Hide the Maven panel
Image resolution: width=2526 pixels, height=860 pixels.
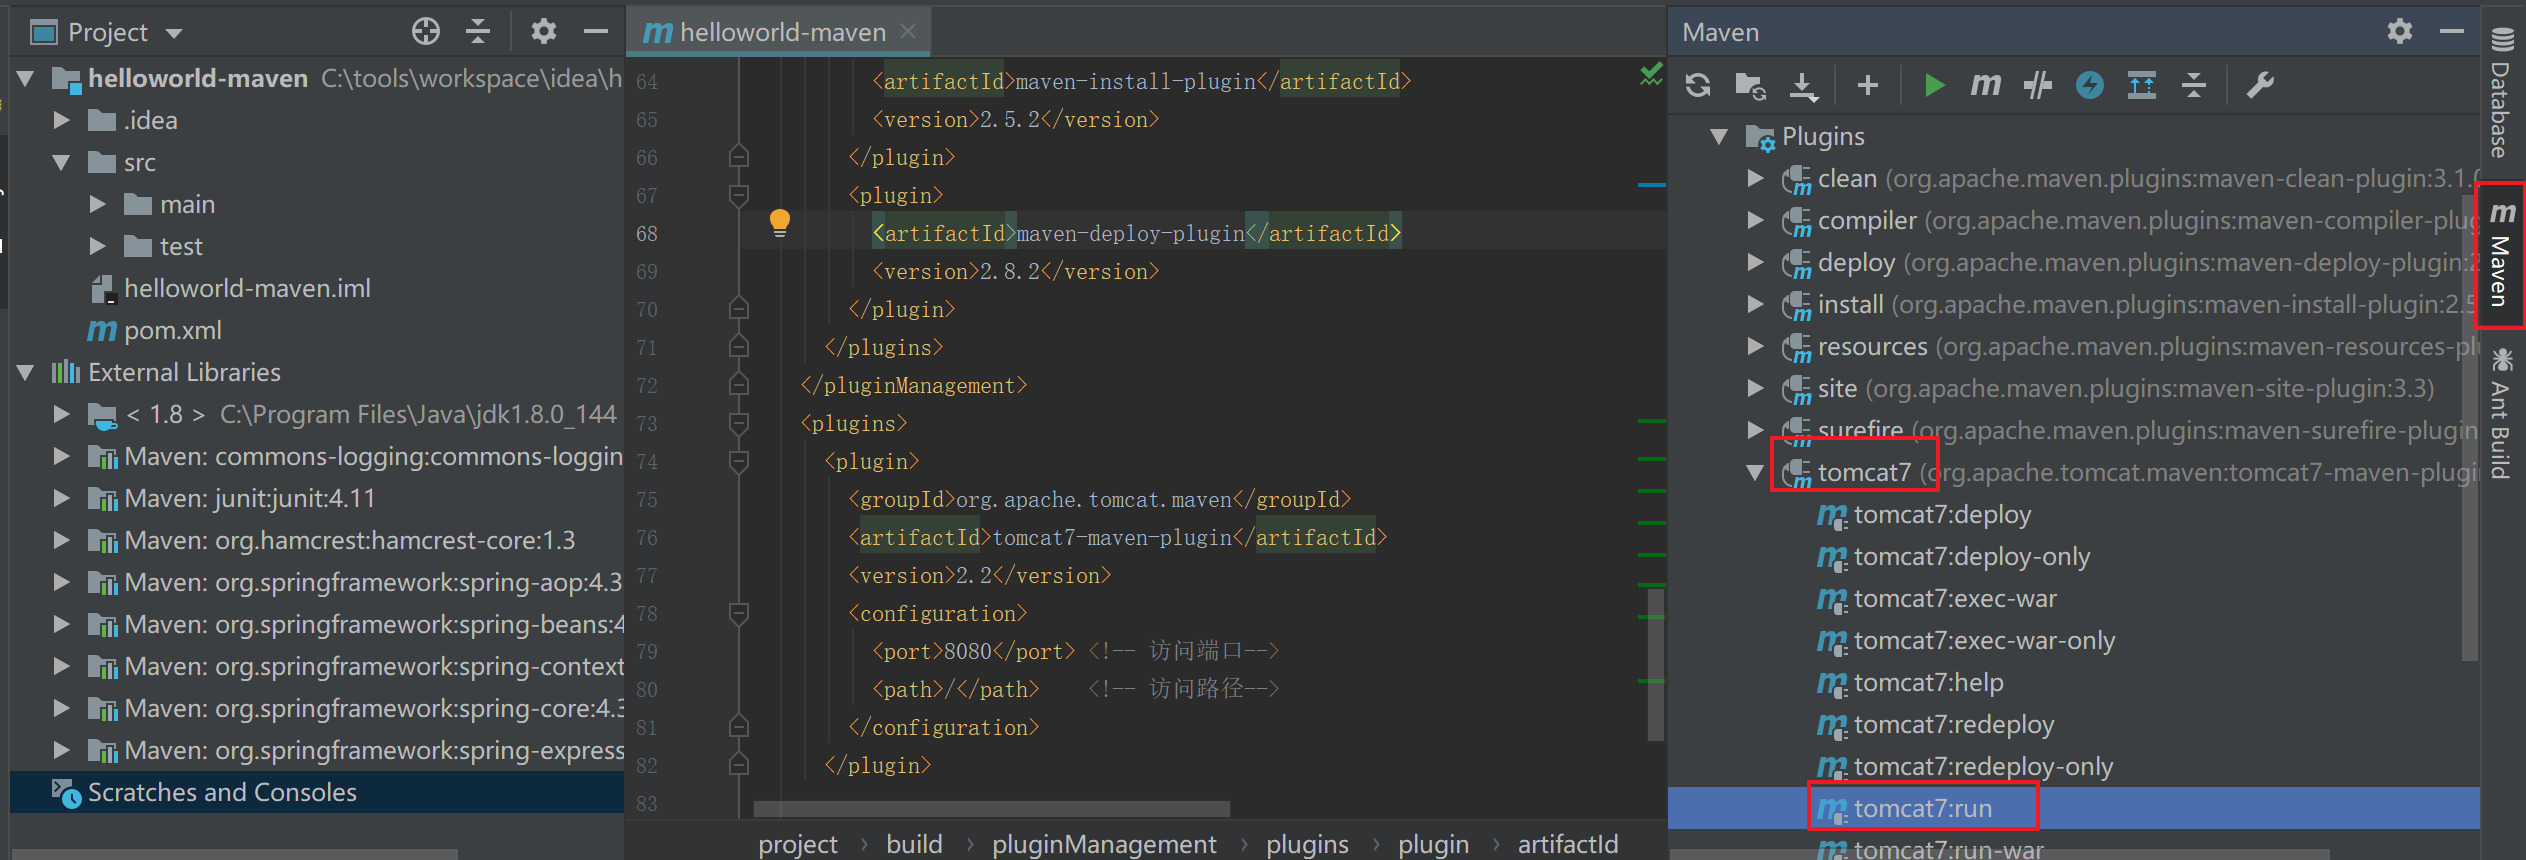(2452, 32)
